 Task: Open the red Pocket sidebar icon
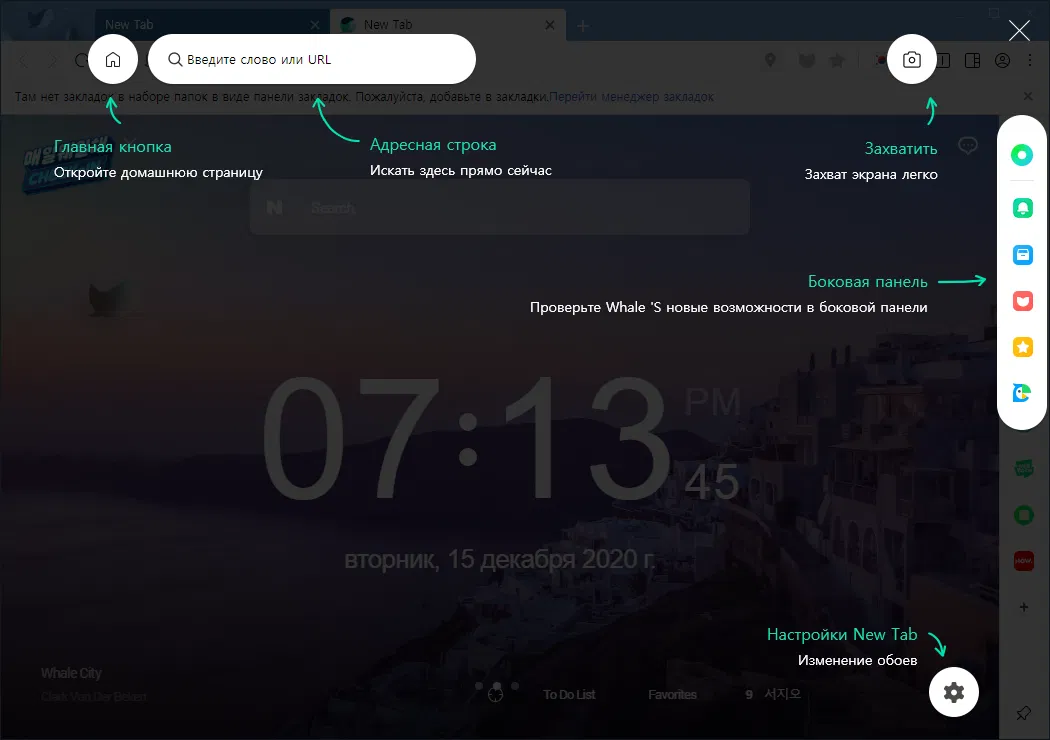pyautogui.click(x=1023, y=301)
